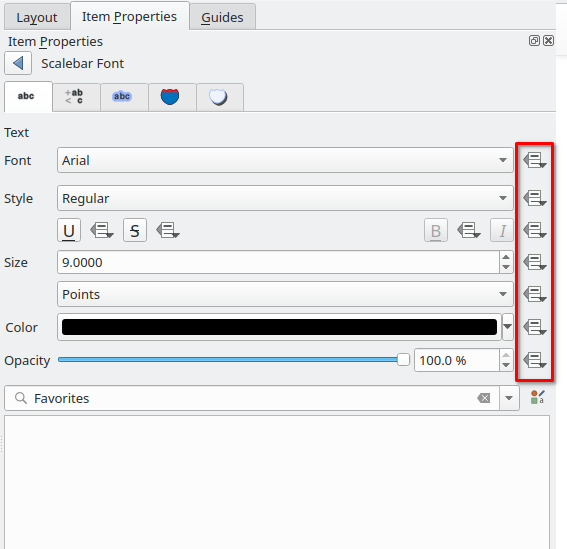Toggle the Bold button
The width and height of the screenshot is (567, 549).
(x=436, y=230)
